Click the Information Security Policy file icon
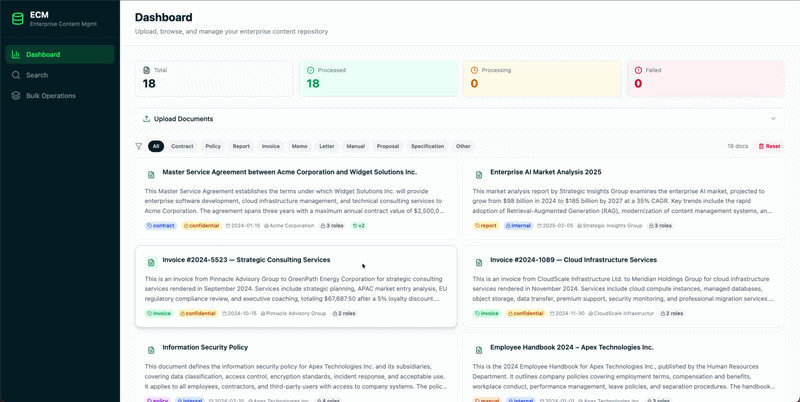 (x=151, y=350)
